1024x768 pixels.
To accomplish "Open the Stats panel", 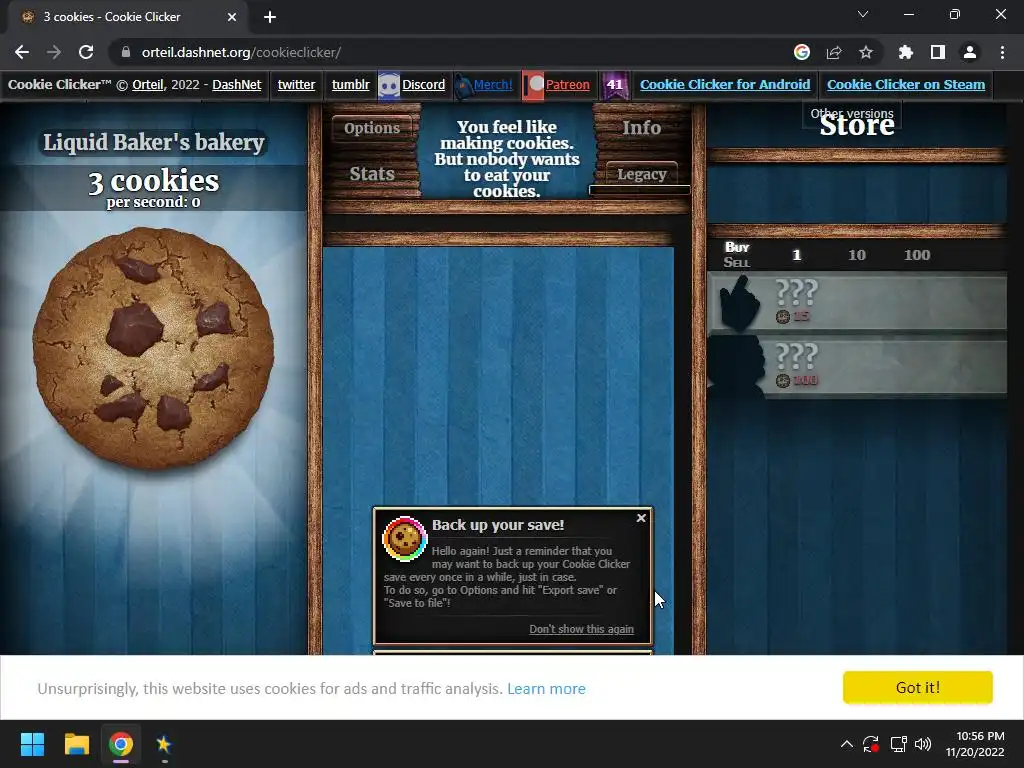I will coord(372,174).
